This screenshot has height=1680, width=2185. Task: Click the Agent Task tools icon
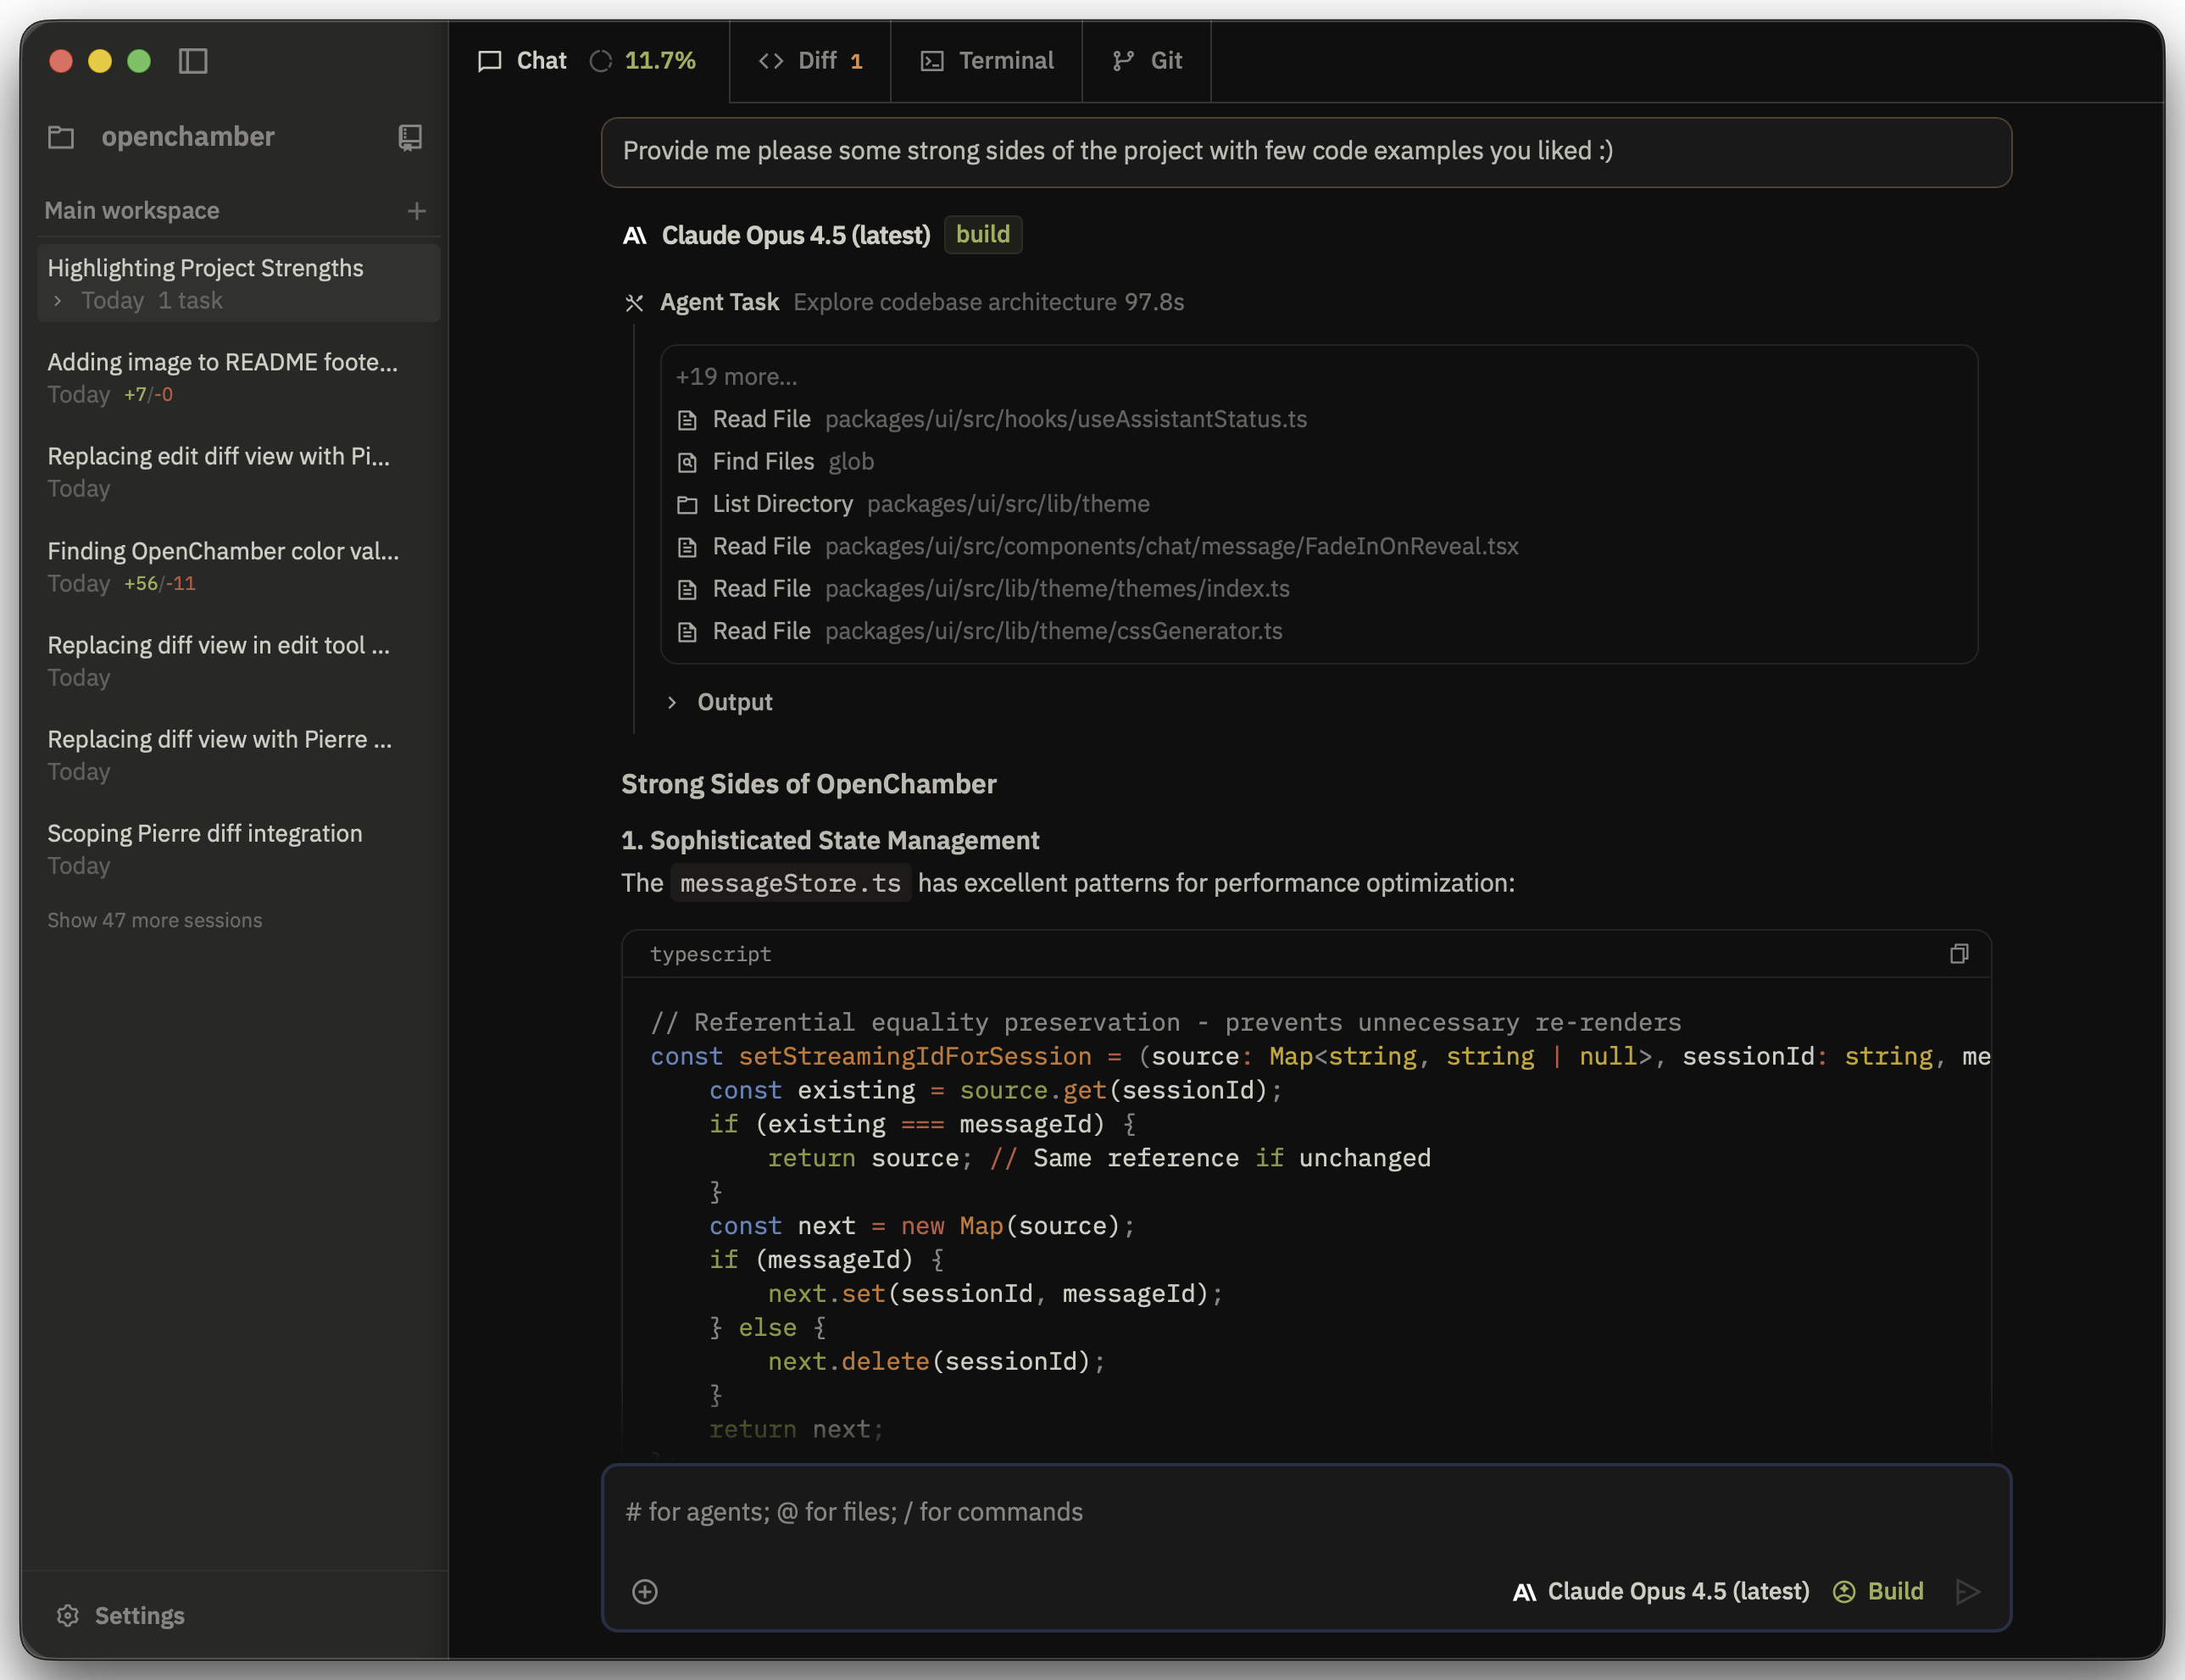634,303
